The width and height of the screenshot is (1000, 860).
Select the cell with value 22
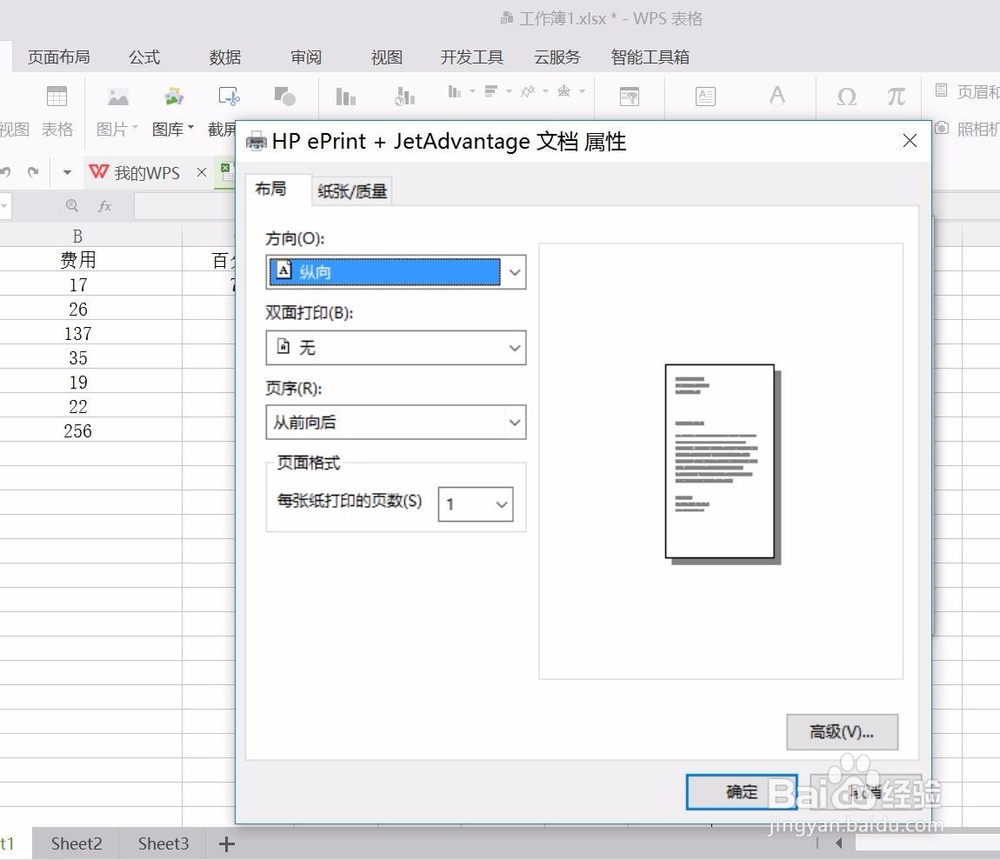[x=78, y=406]
